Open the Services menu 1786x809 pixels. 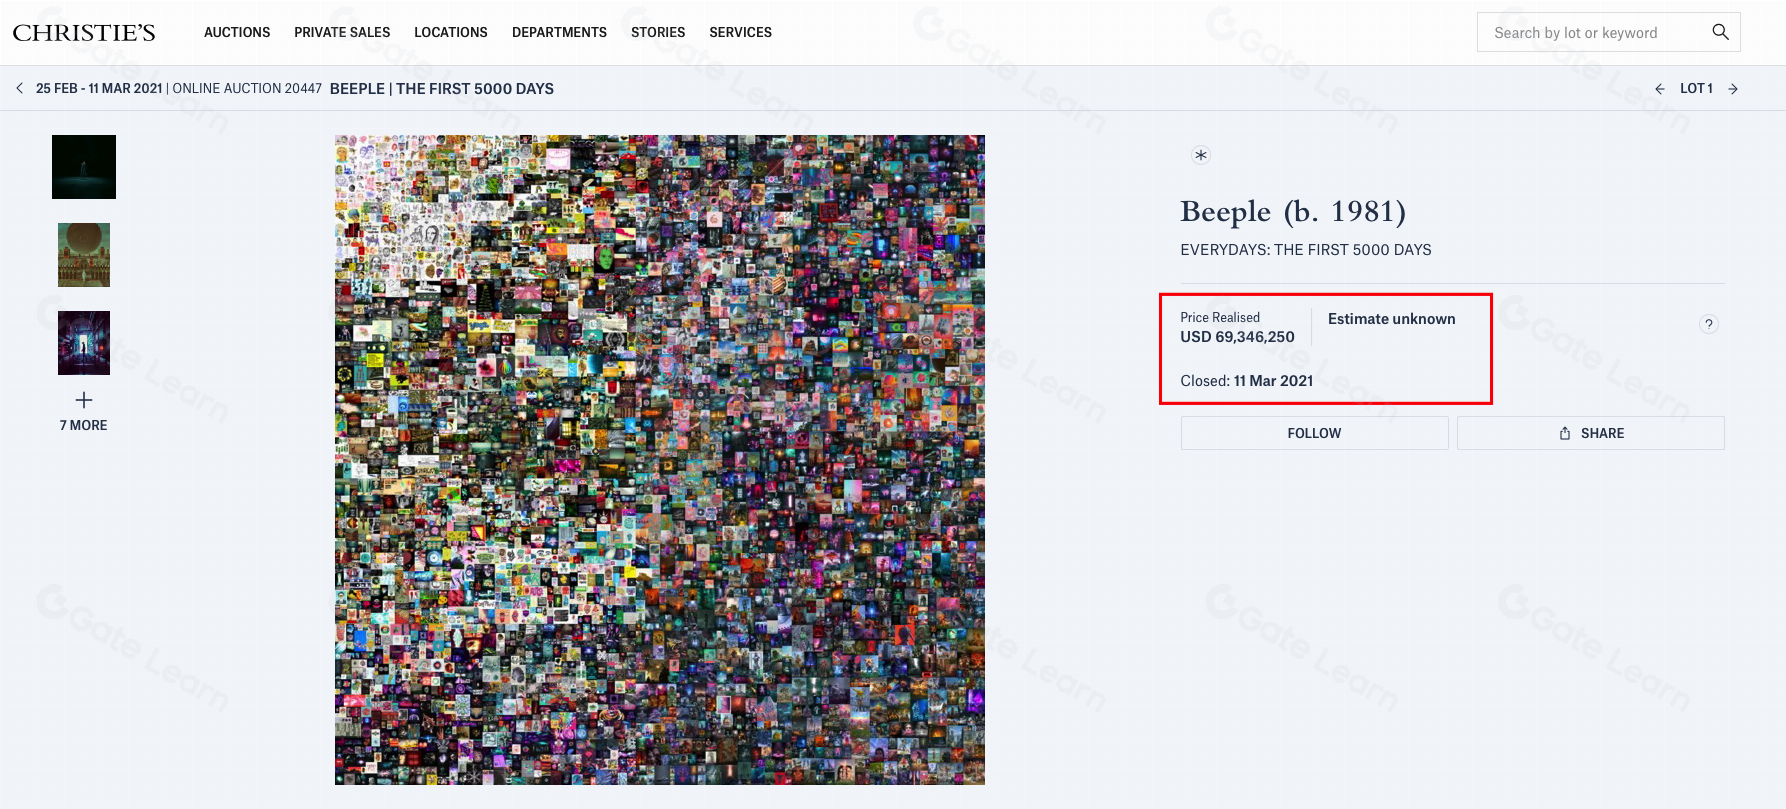[741, 32]
